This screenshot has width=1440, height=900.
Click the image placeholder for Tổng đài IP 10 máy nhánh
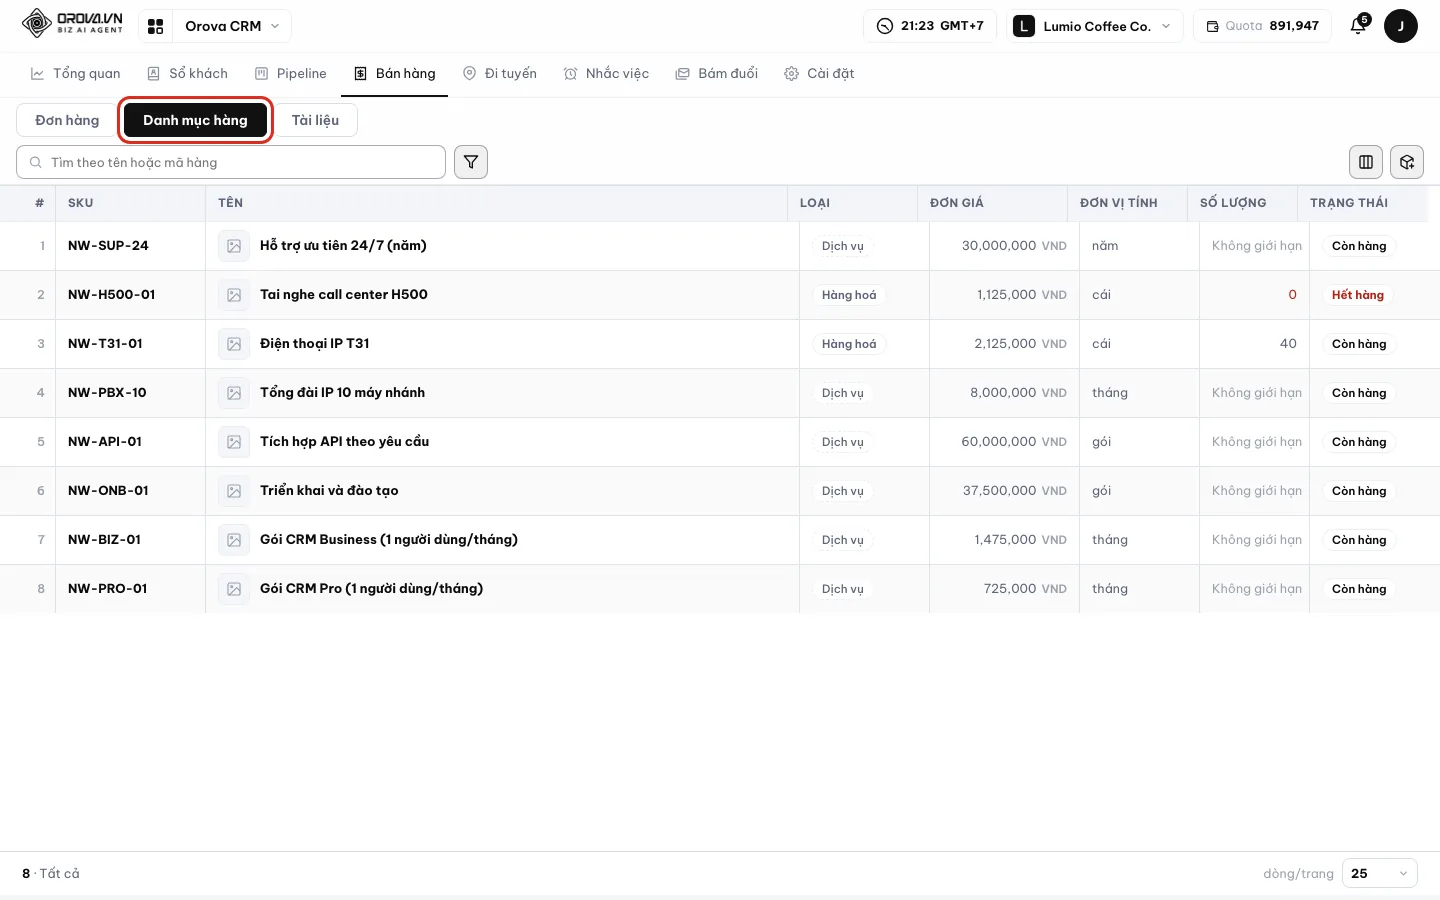coord(234,393)
